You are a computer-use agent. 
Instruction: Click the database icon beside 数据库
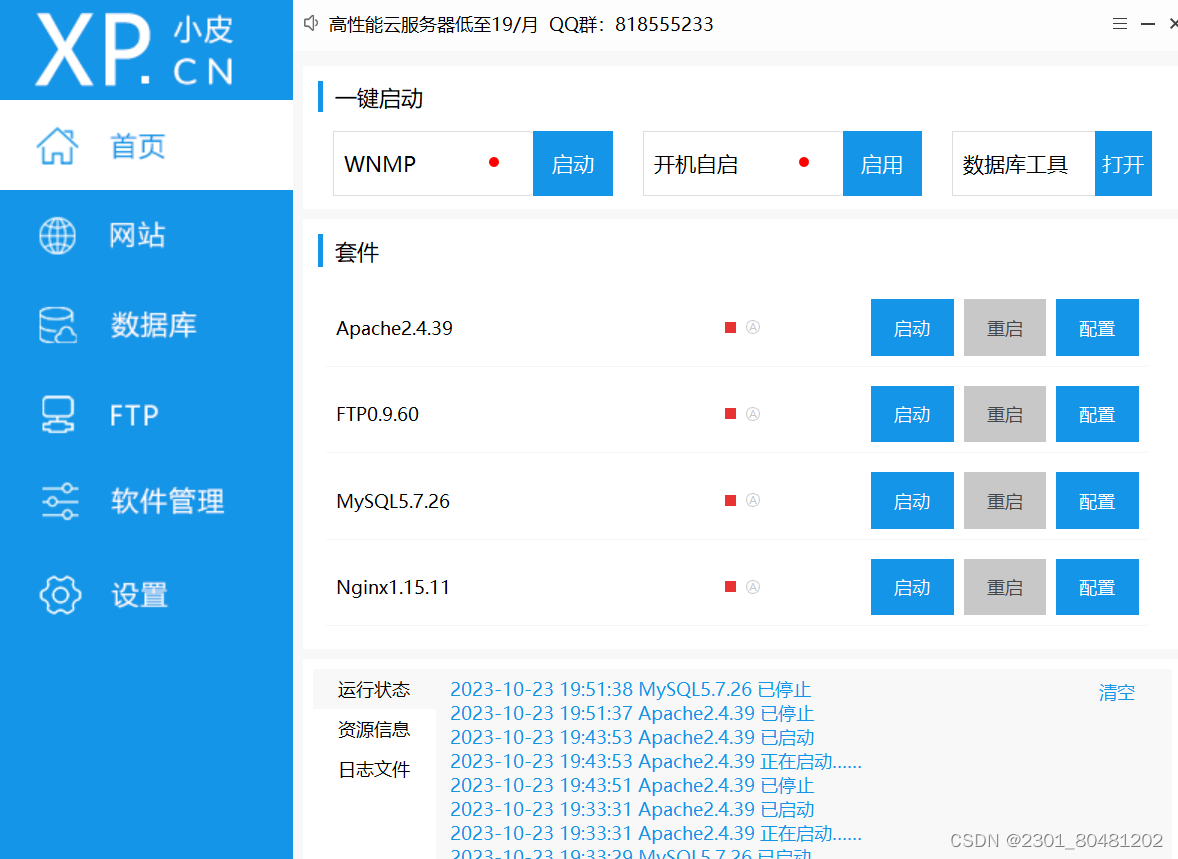click(57, 325)
